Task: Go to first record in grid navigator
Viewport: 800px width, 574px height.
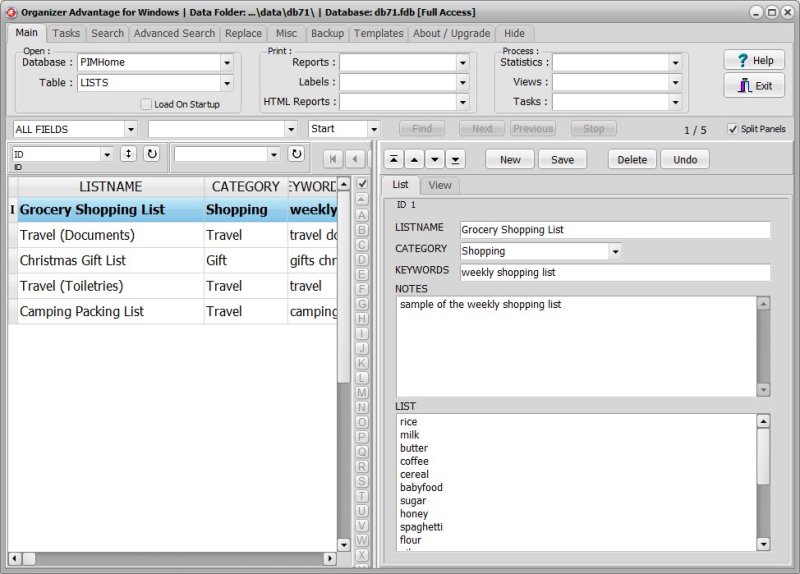Action: coord(333,159)
